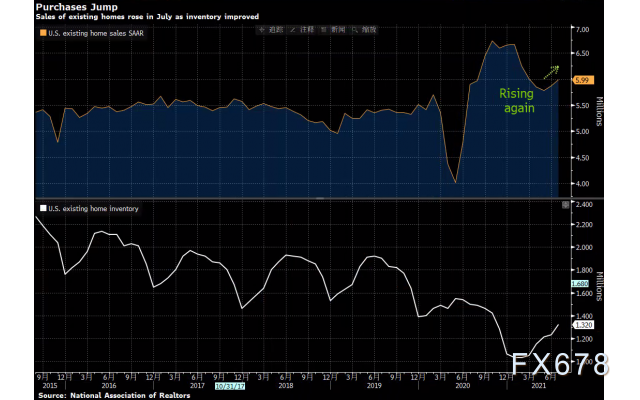The image size is (640, 400).
Task: Select the 5.99 last-value tag on sales axis
Action: pos(585,79)
